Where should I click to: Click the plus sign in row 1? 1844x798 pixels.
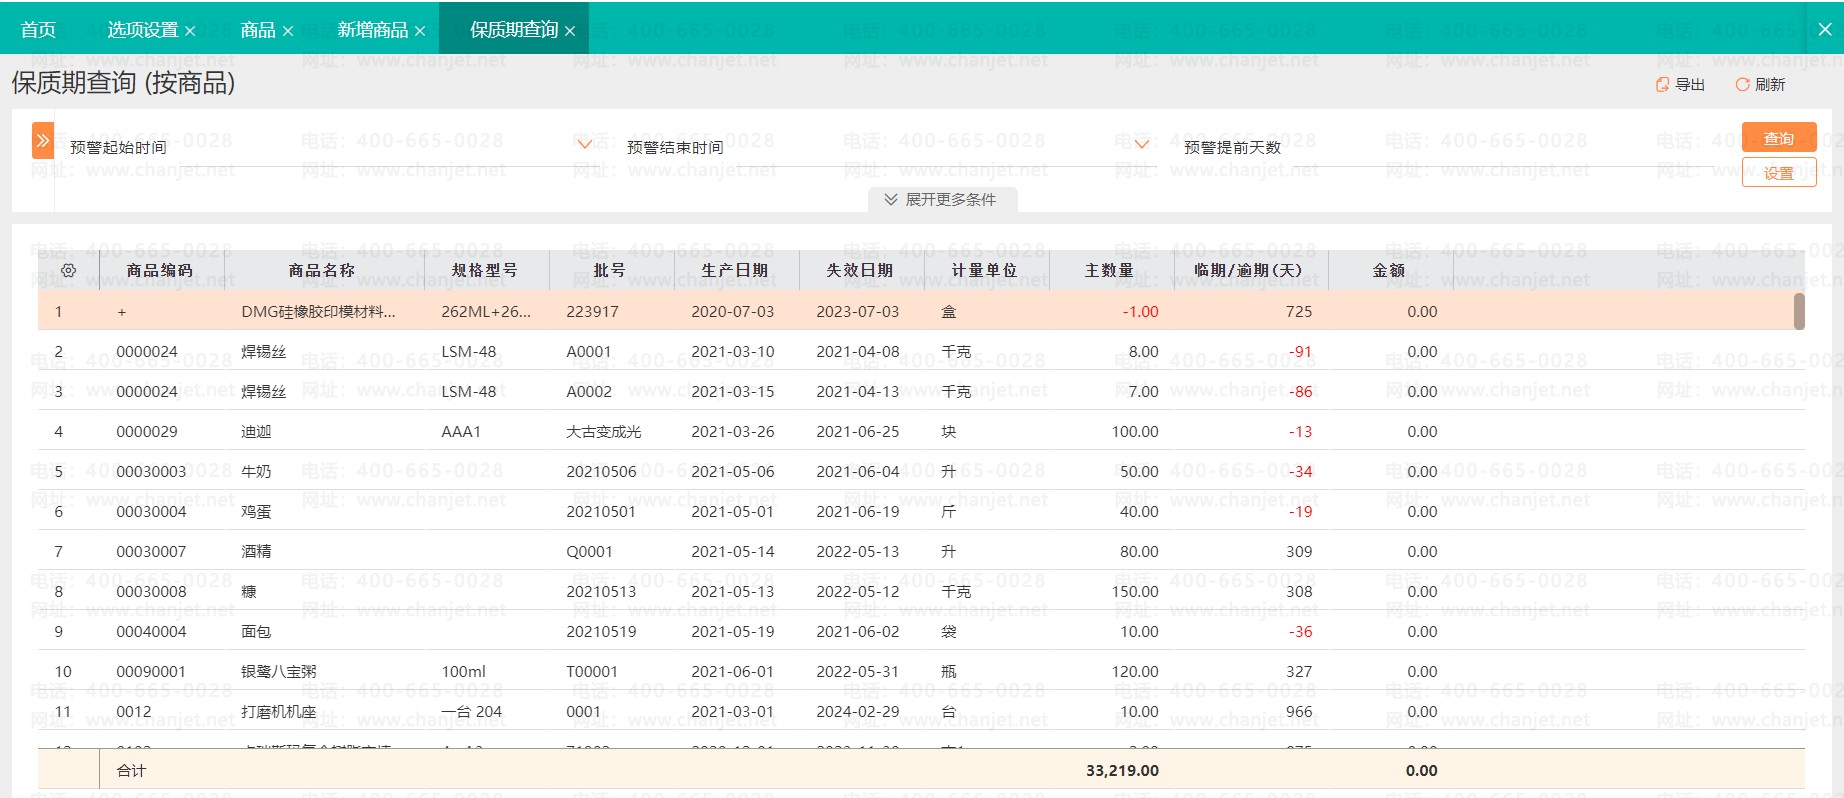pos(122,312)
